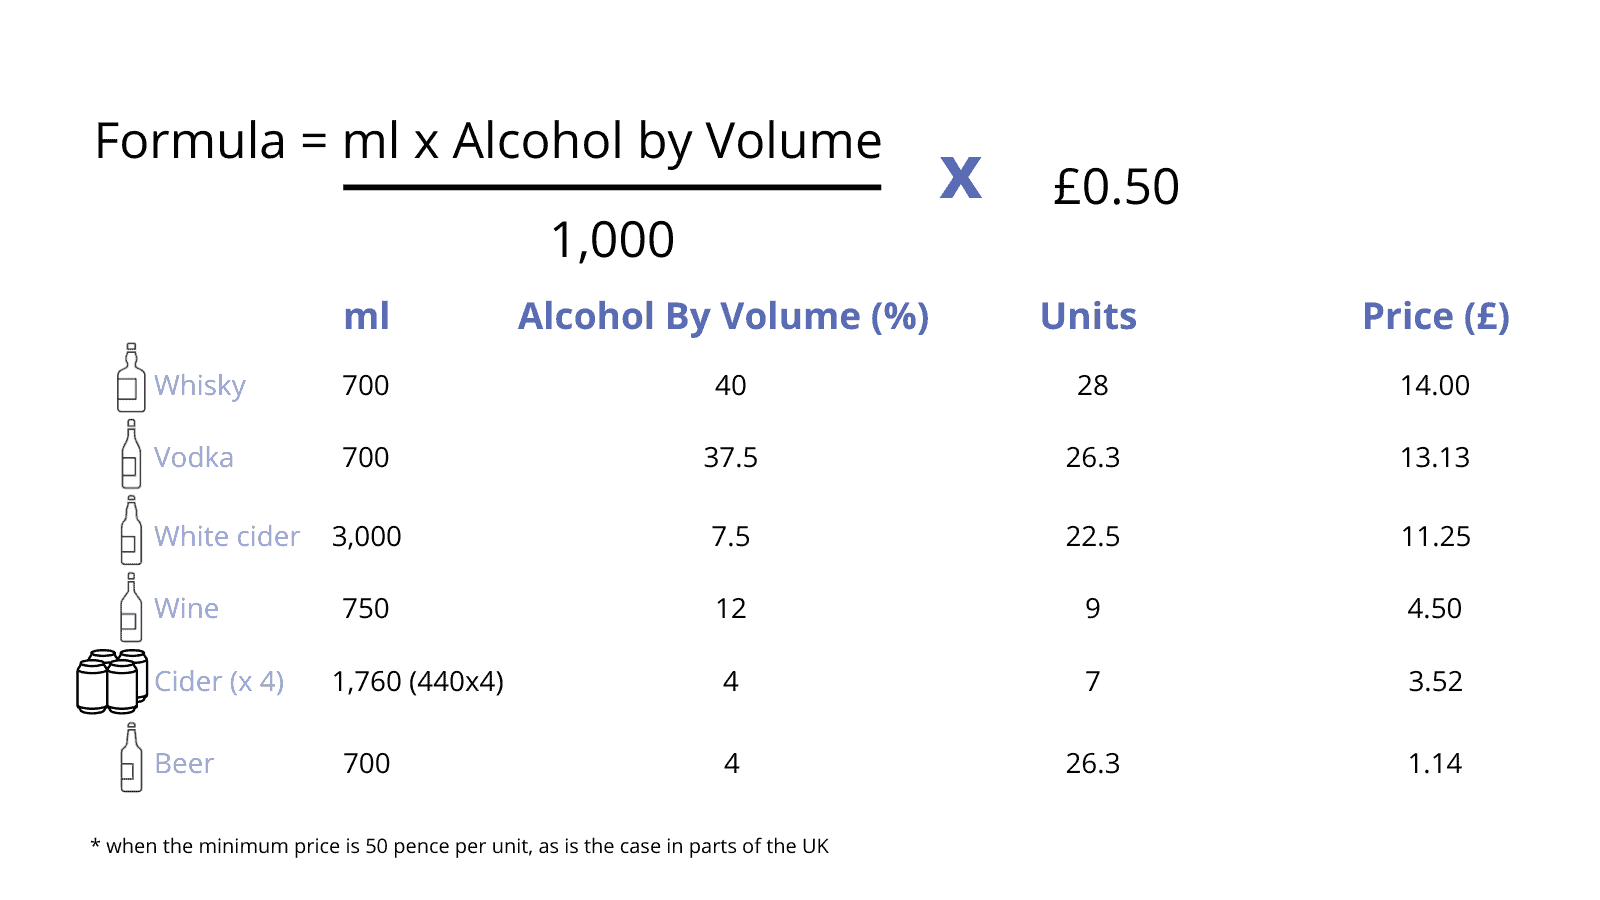Select the White cider label

(227, 537)
